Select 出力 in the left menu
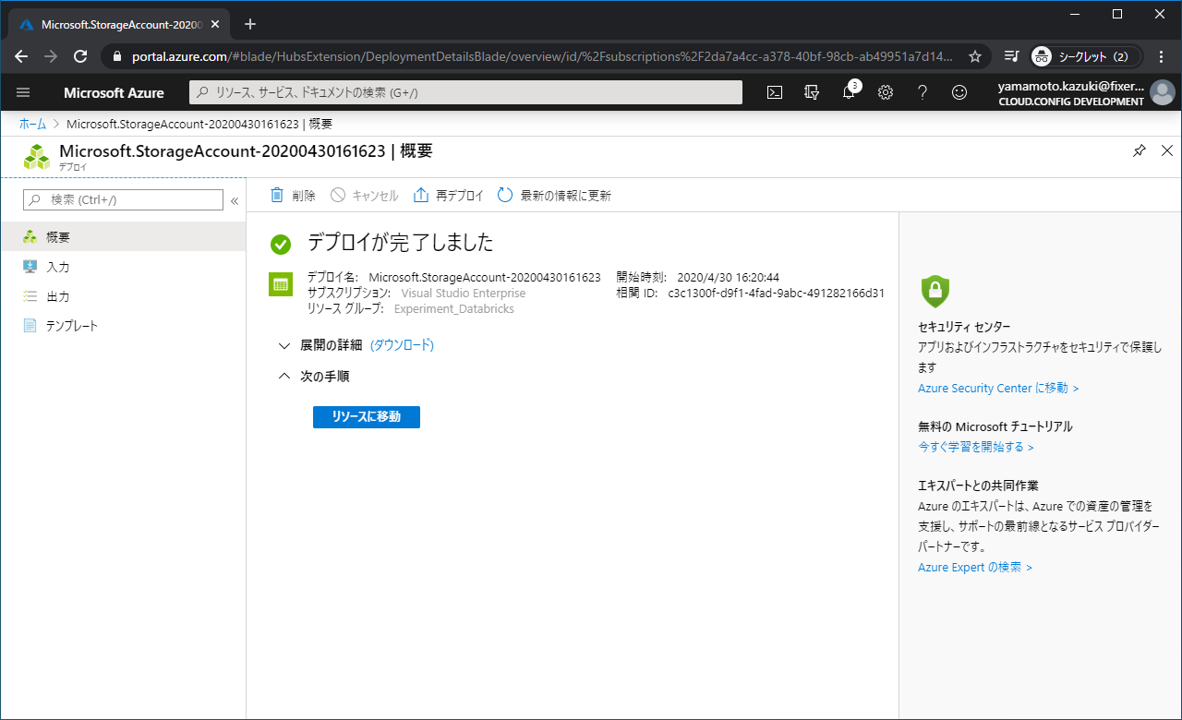The height and width of the screenshot is (720, 1182). click(x=58, y=297)
